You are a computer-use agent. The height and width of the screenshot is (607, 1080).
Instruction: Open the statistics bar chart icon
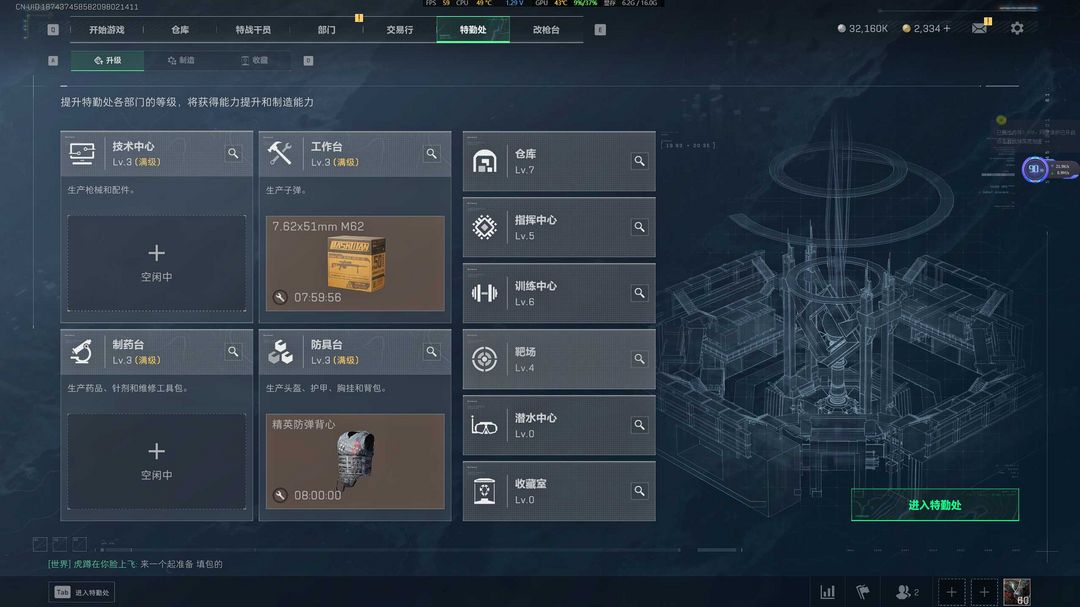coord(827,592)
